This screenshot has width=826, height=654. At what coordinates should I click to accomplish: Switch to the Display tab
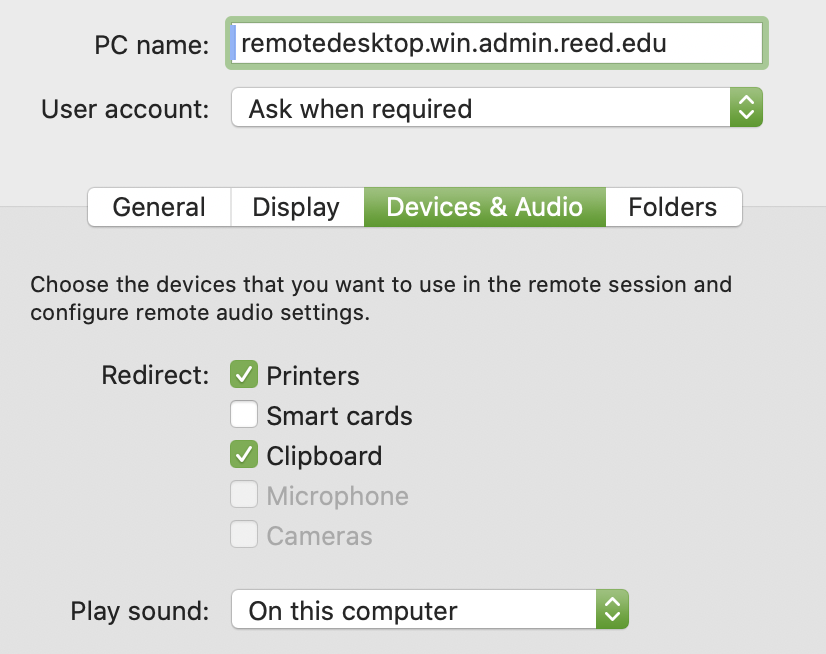click(x=296, y=207)
